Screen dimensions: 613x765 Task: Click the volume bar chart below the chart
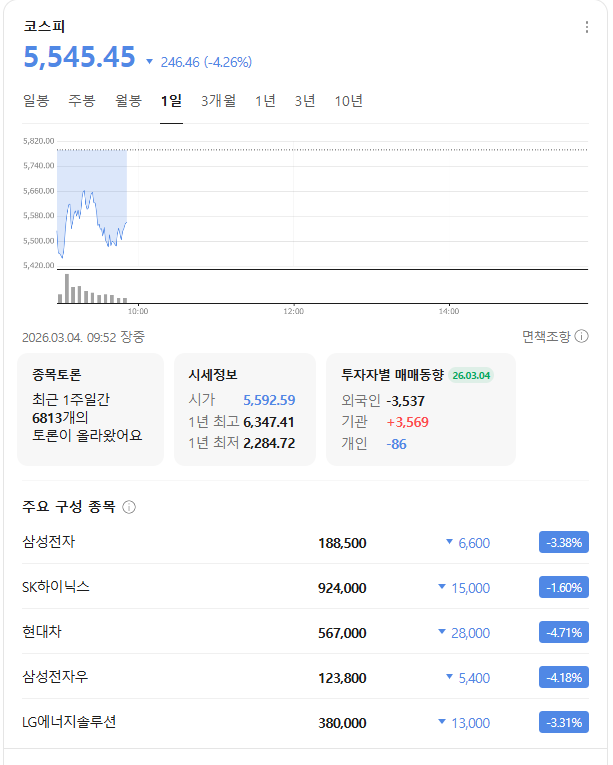pos(322,288)
